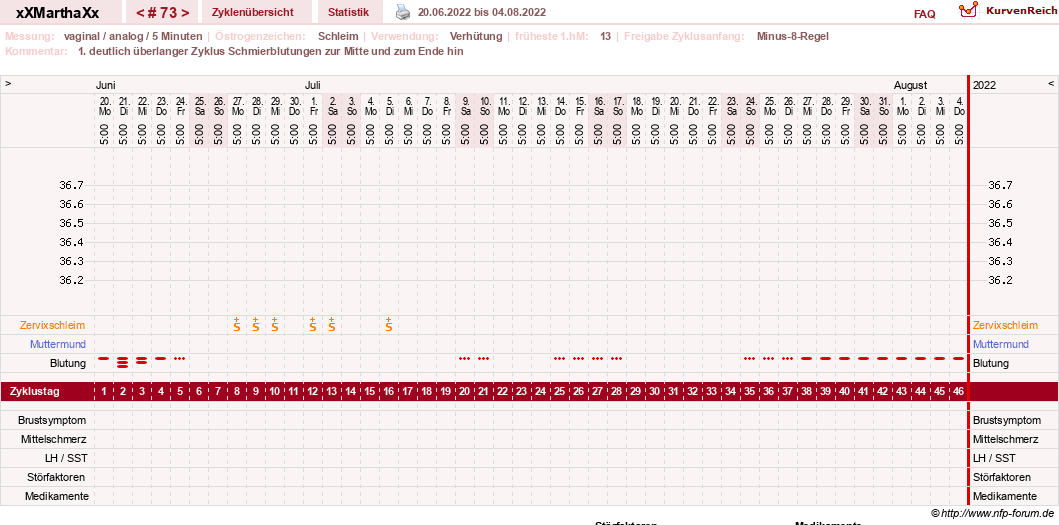Screen dimensions: 1059x525
Task: Click the bleeding dash on cycle day 40
Action: pos(844,358)
